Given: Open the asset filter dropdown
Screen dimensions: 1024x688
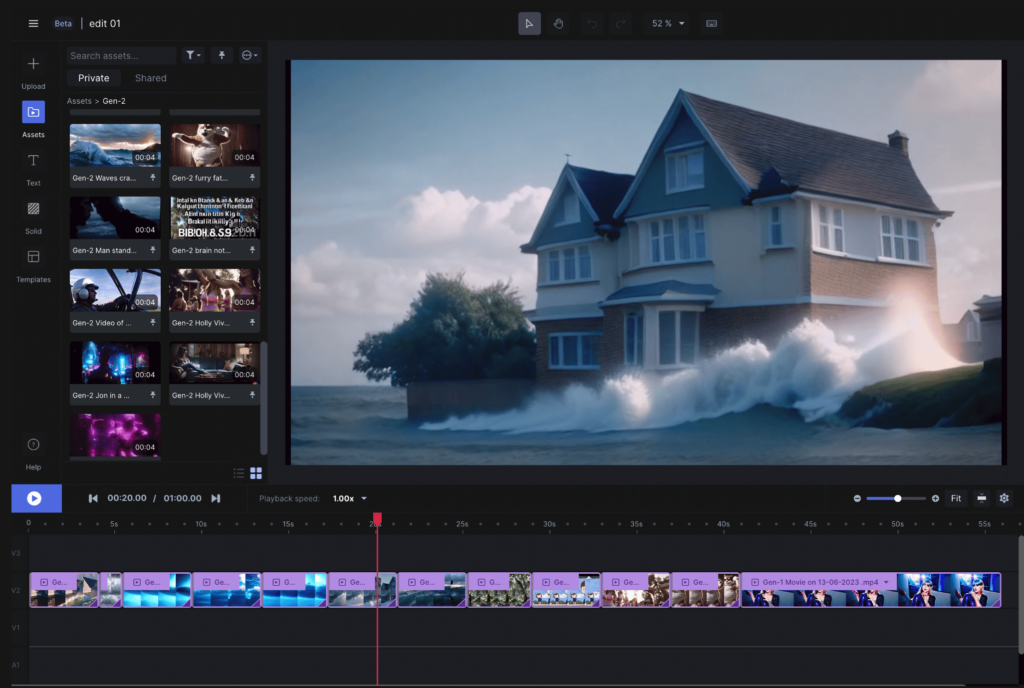Looking at the screenshot, I should 193,56.
